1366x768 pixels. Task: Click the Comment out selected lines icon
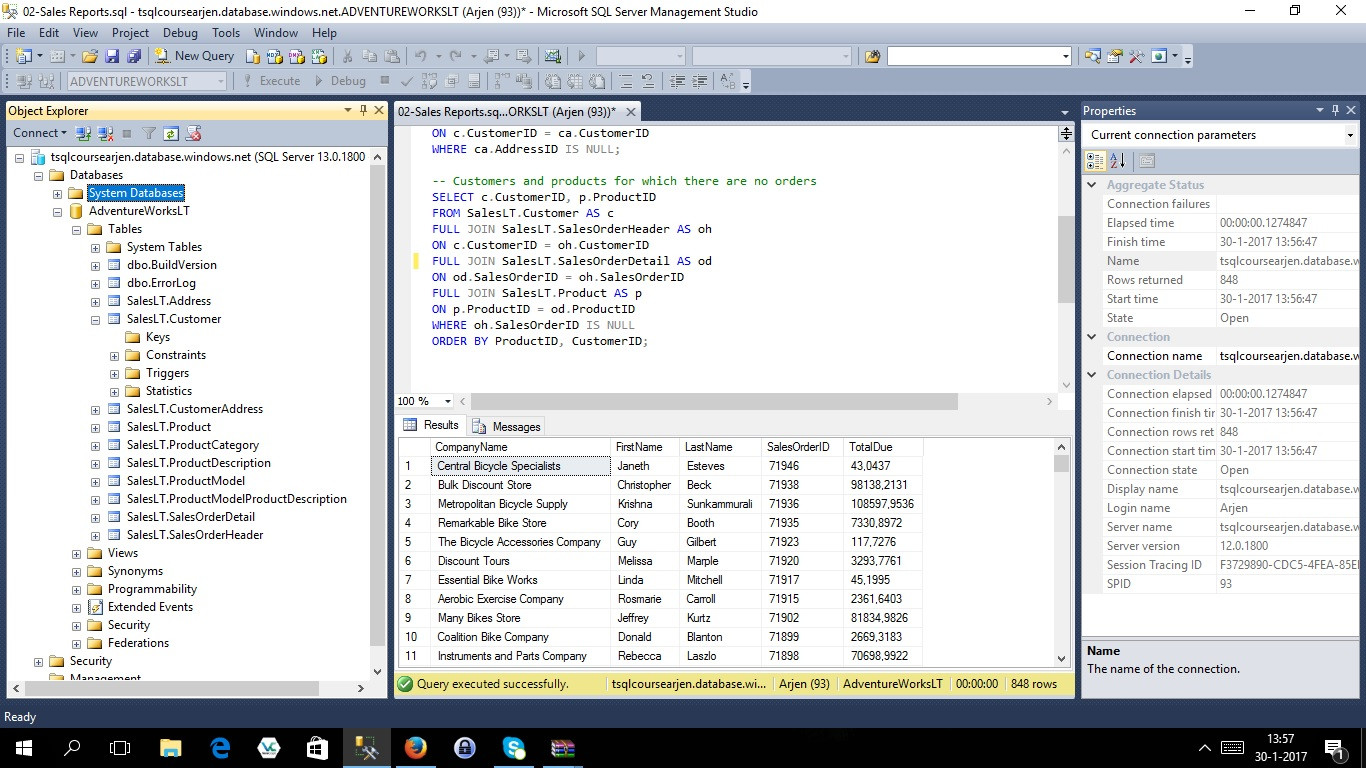[x=627, y=81]
